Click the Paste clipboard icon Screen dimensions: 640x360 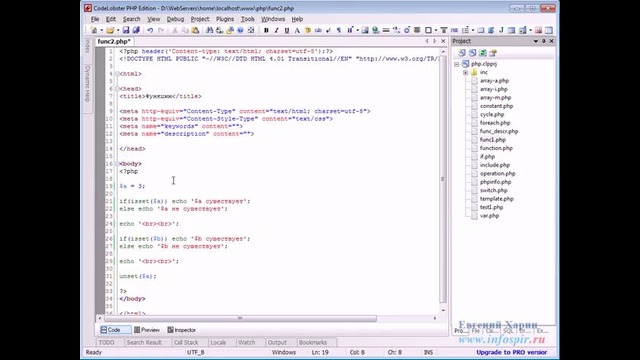click(x=195, y=30)
